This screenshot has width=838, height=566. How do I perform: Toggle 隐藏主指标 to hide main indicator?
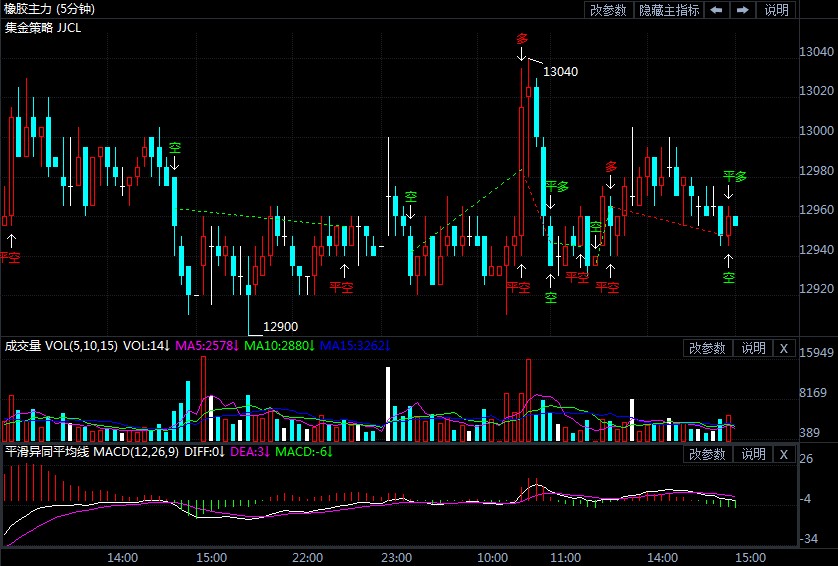669,10
